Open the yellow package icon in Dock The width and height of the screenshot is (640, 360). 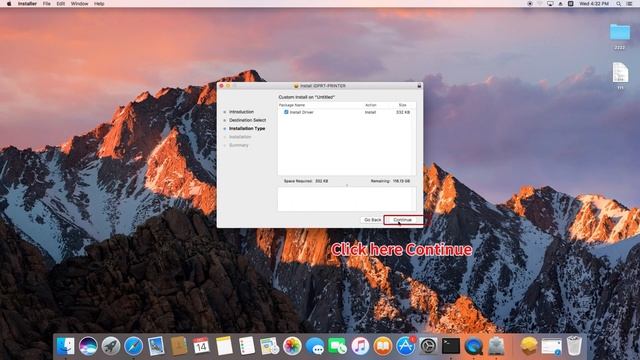tap(529, 346)
